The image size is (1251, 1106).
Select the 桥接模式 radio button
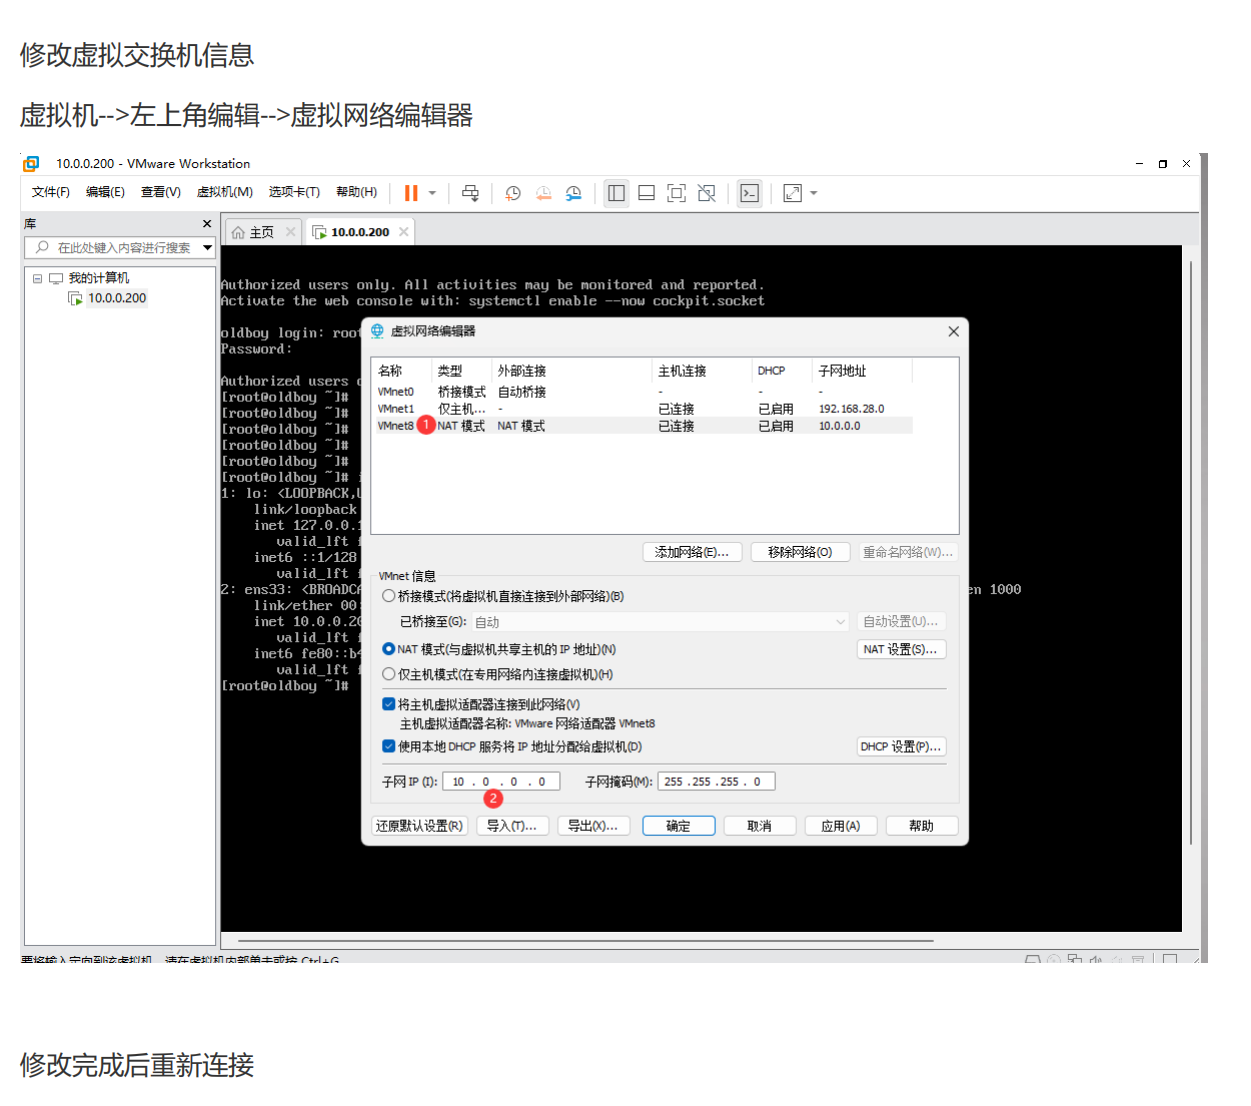388,596
